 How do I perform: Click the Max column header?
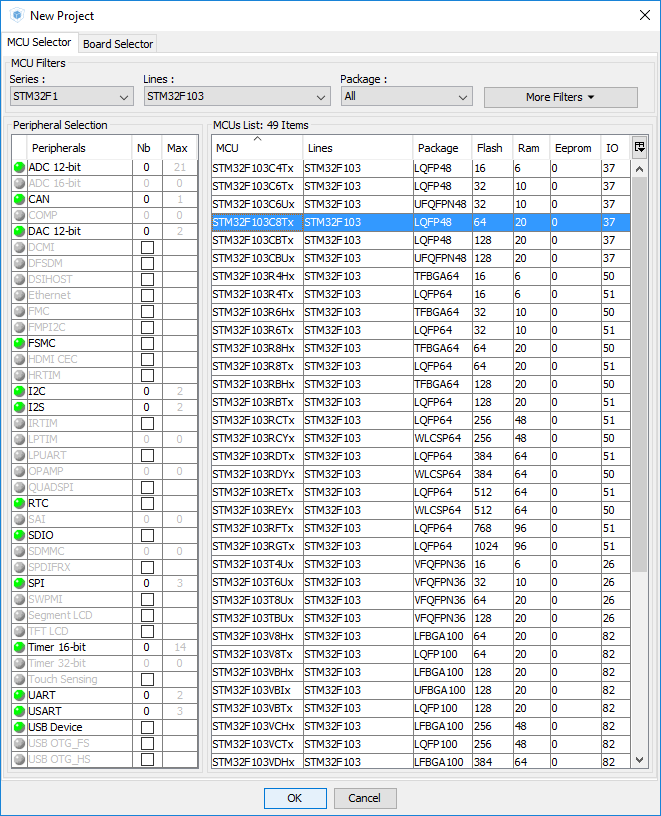[180, 148]
